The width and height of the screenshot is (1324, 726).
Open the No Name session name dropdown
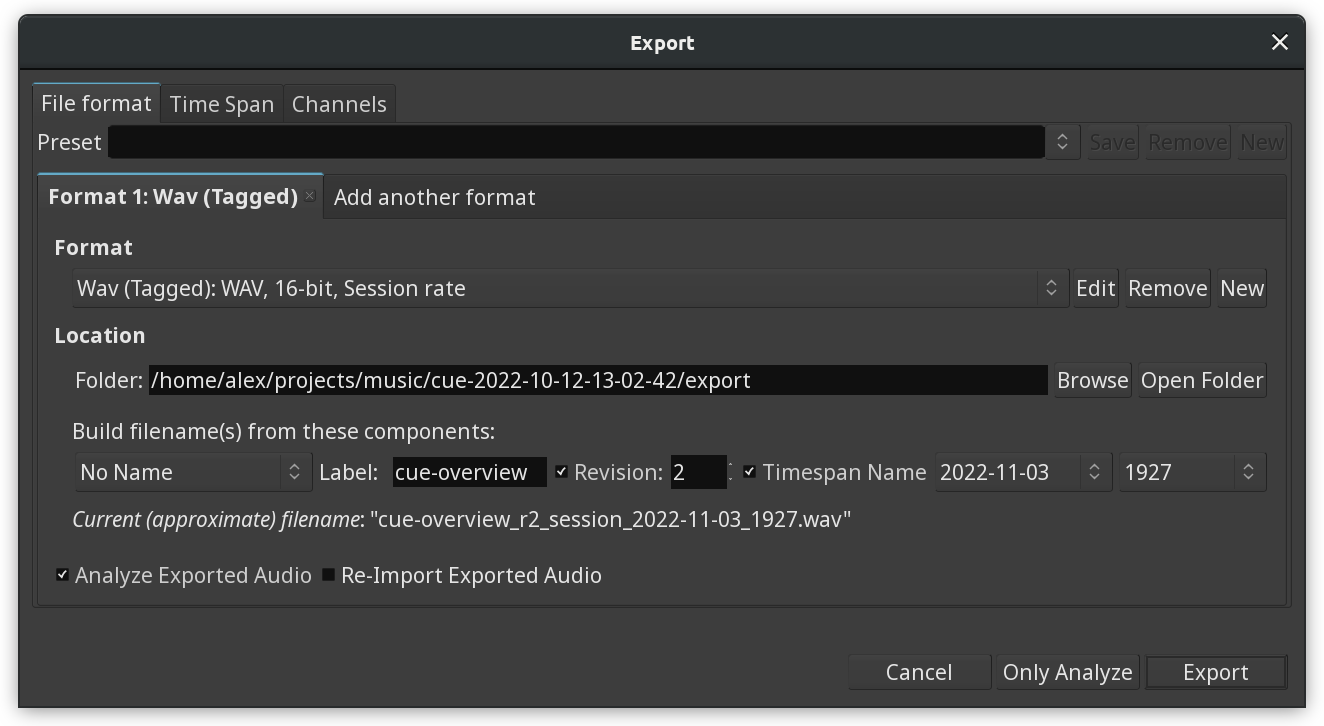click(193, 472)
